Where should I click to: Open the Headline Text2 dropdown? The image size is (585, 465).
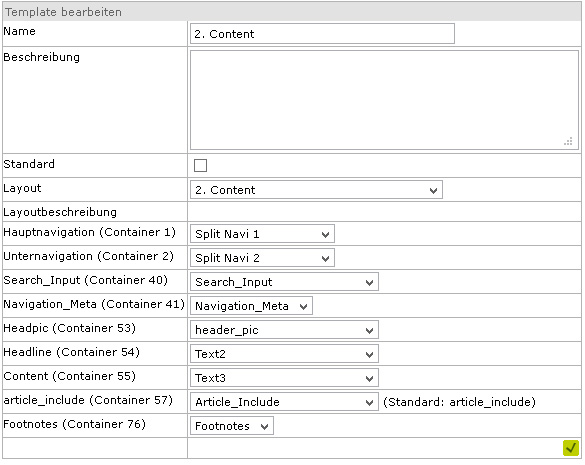[284, 354]
